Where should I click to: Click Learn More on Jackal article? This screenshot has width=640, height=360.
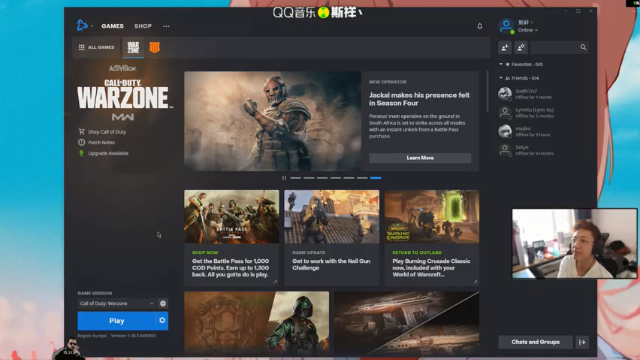tap(420, 158)
